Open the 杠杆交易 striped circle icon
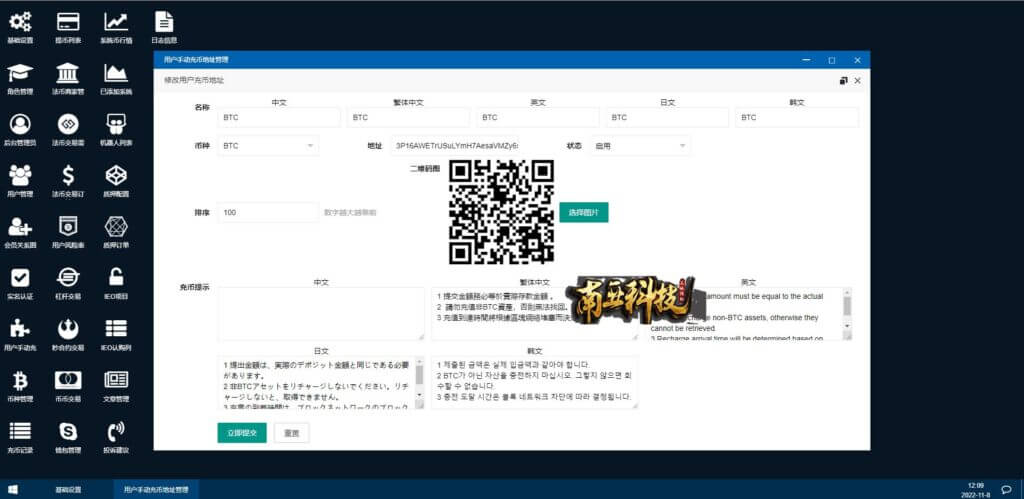 (x=68, y=277)
